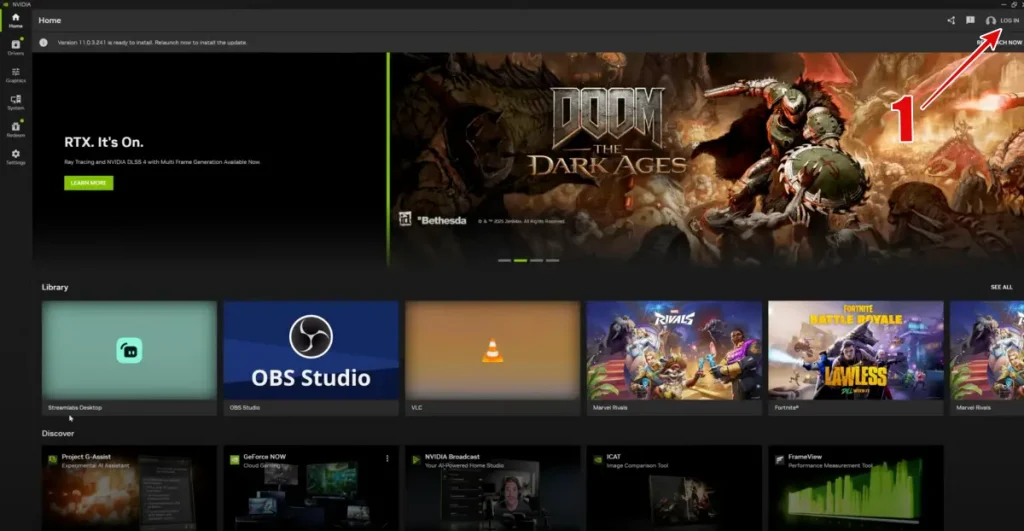The image size is (1024, 531).
Task: Select the last carousel page indicator
Action: [552, 260]
